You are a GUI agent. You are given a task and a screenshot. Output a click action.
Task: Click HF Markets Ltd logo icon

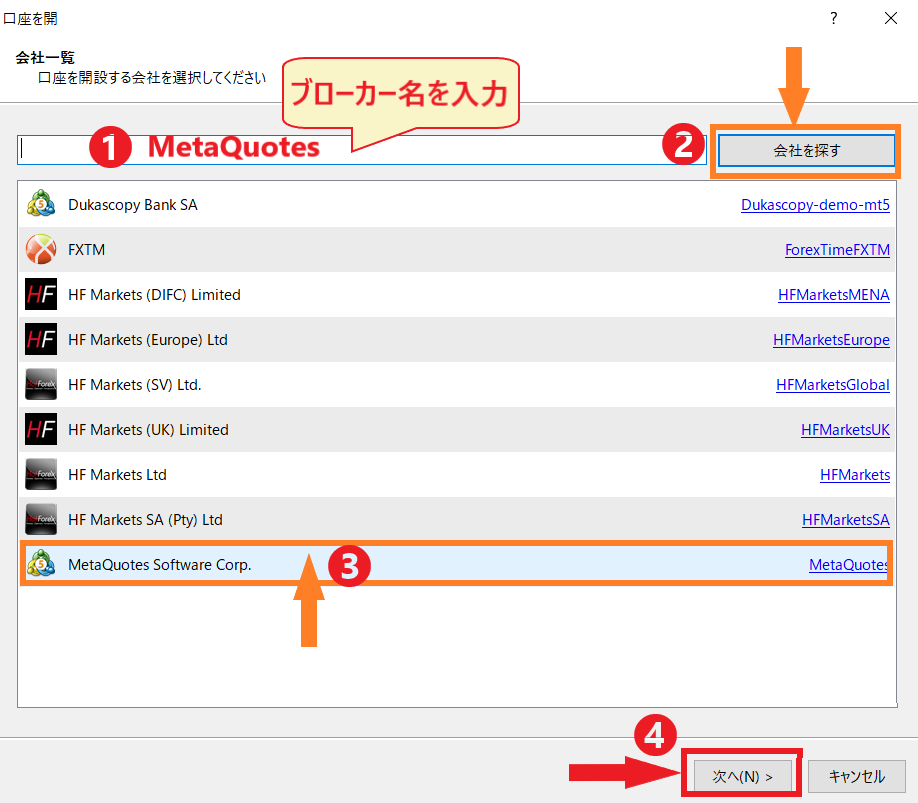click(40, 475)
